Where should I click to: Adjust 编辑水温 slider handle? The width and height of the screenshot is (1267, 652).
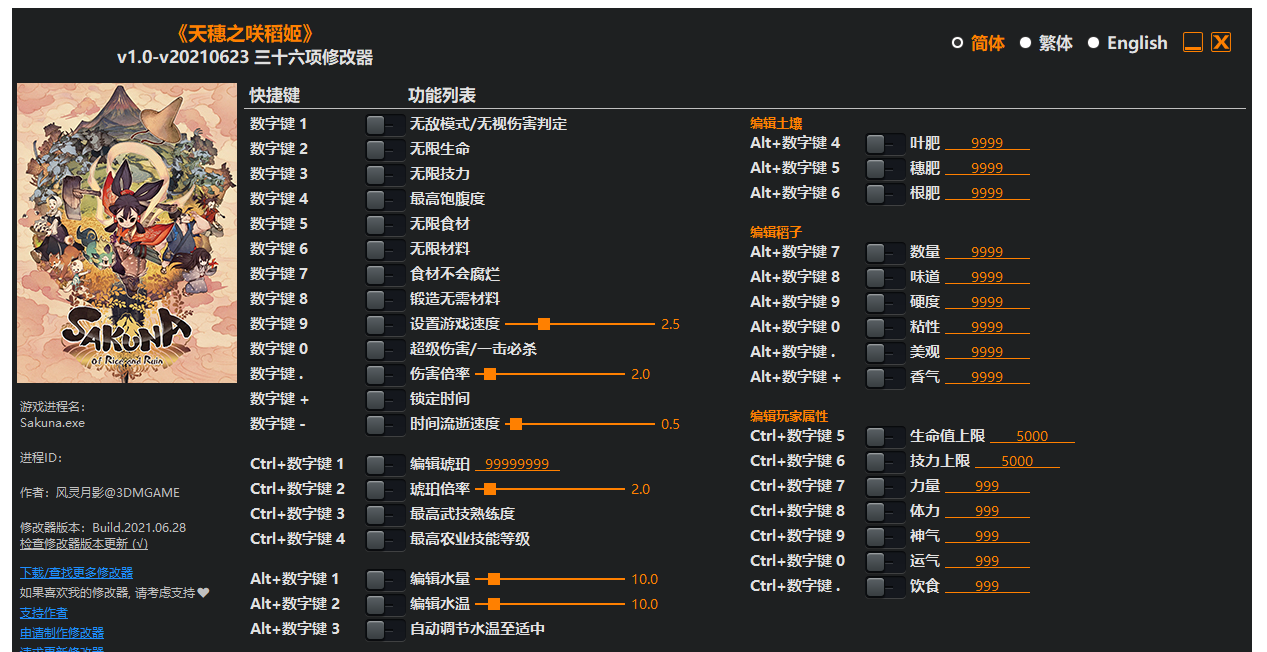click(x=494, y=604)
